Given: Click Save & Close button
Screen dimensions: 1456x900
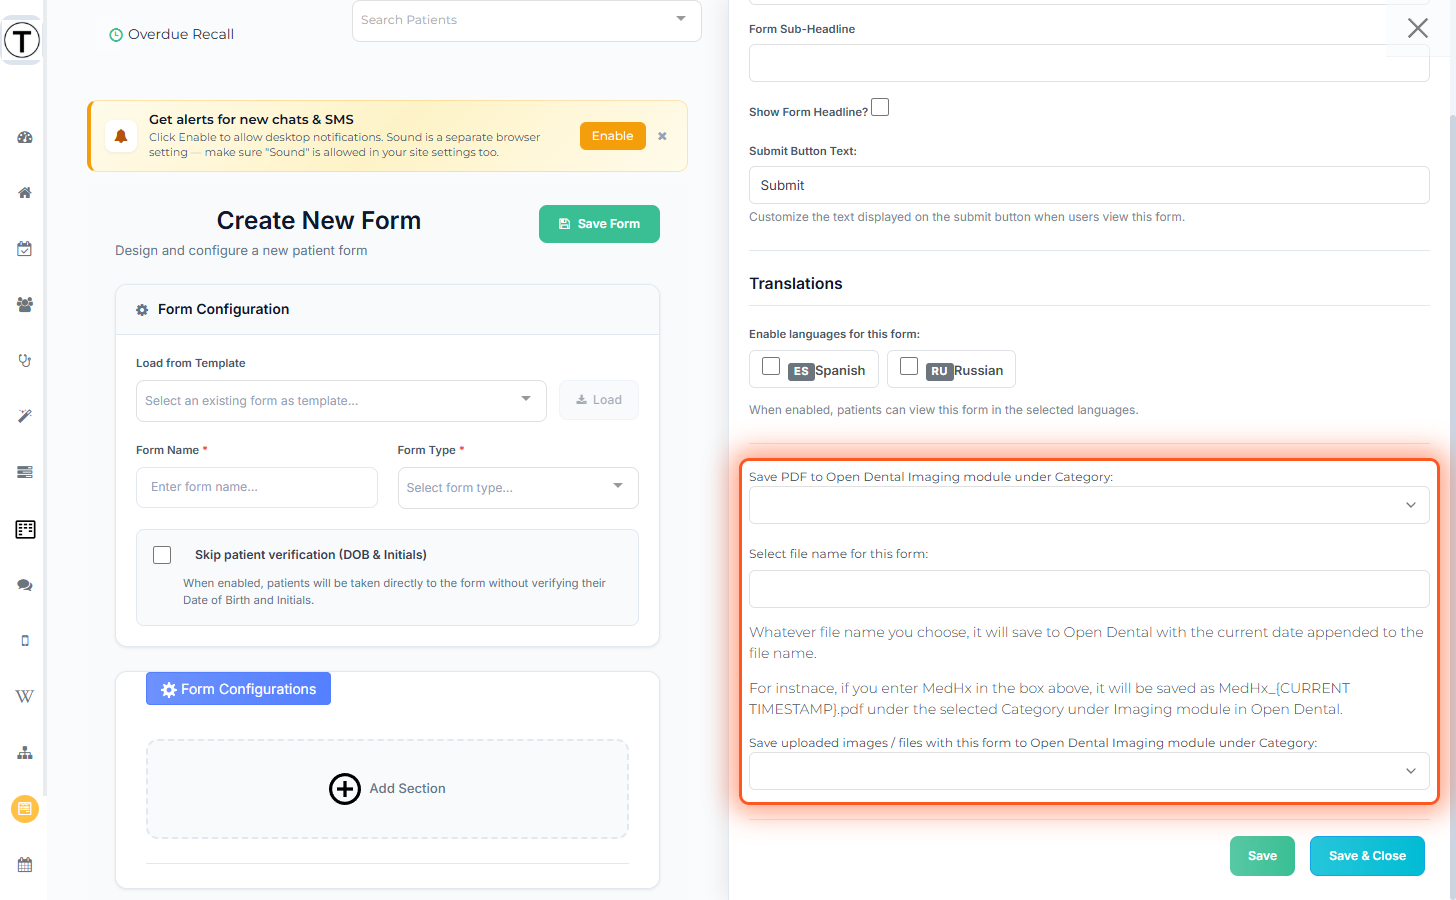Looking at the screenshot, I should (x=1367, y=856).
